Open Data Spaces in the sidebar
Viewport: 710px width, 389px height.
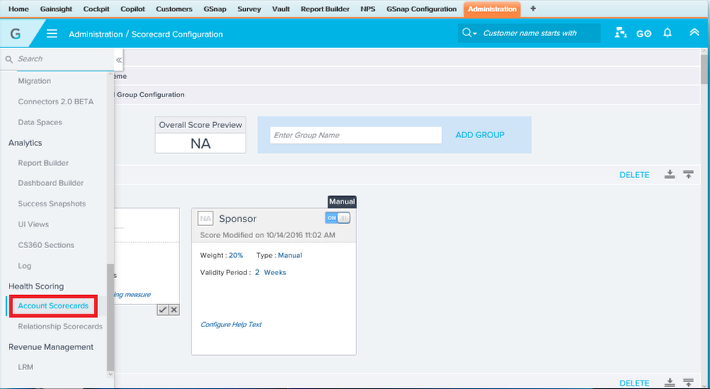click(40, 122)
